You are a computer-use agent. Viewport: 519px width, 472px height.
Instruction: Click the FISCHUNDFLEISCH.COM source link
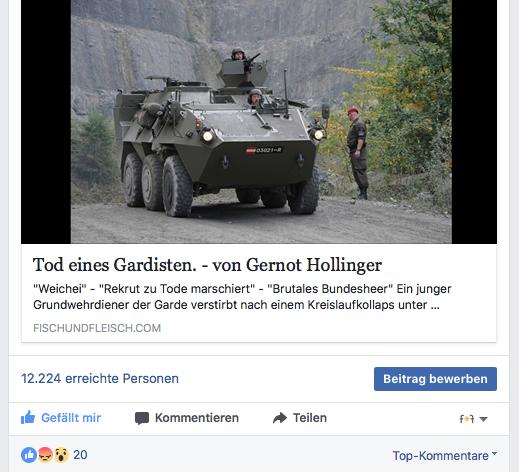[x=97, y=328]
